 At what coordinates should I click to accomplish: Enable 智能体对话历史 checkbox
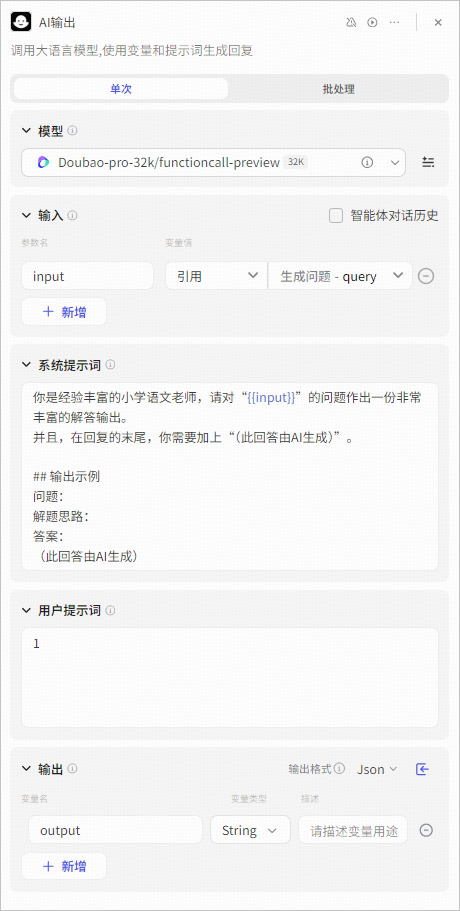point(336,216)
